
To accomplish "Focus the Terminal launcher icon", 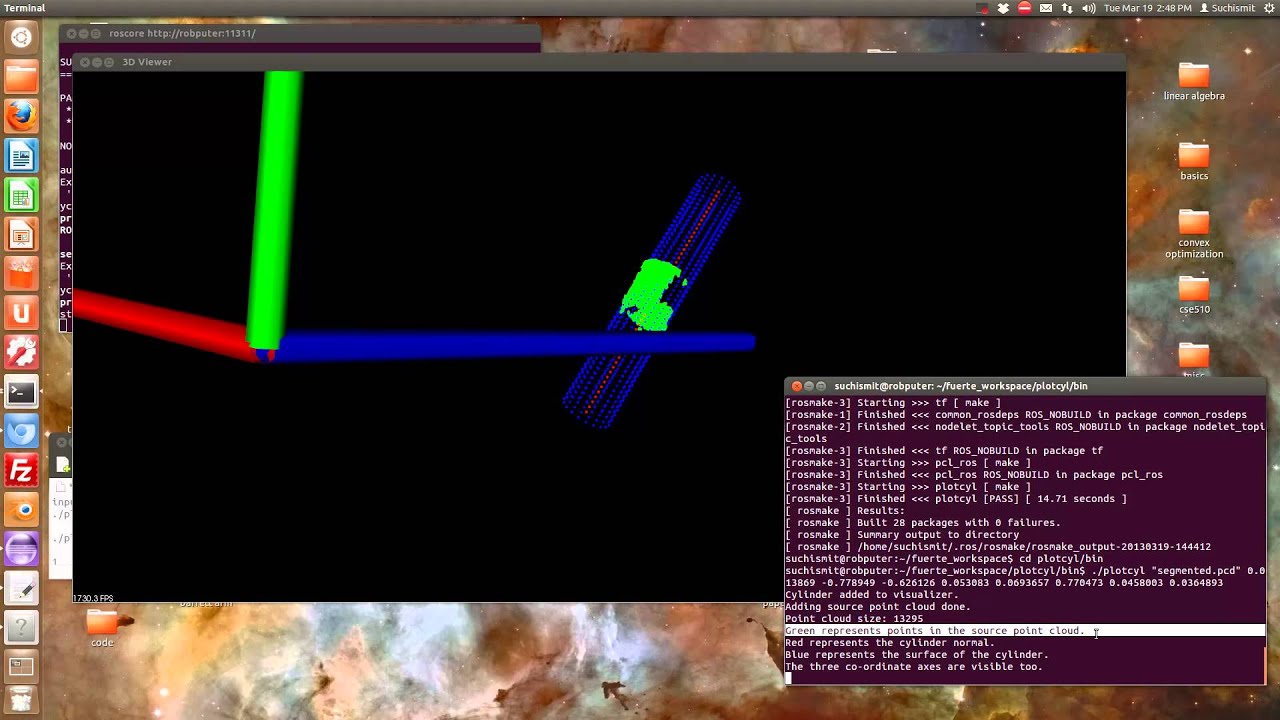I will (x=21, y=392).
